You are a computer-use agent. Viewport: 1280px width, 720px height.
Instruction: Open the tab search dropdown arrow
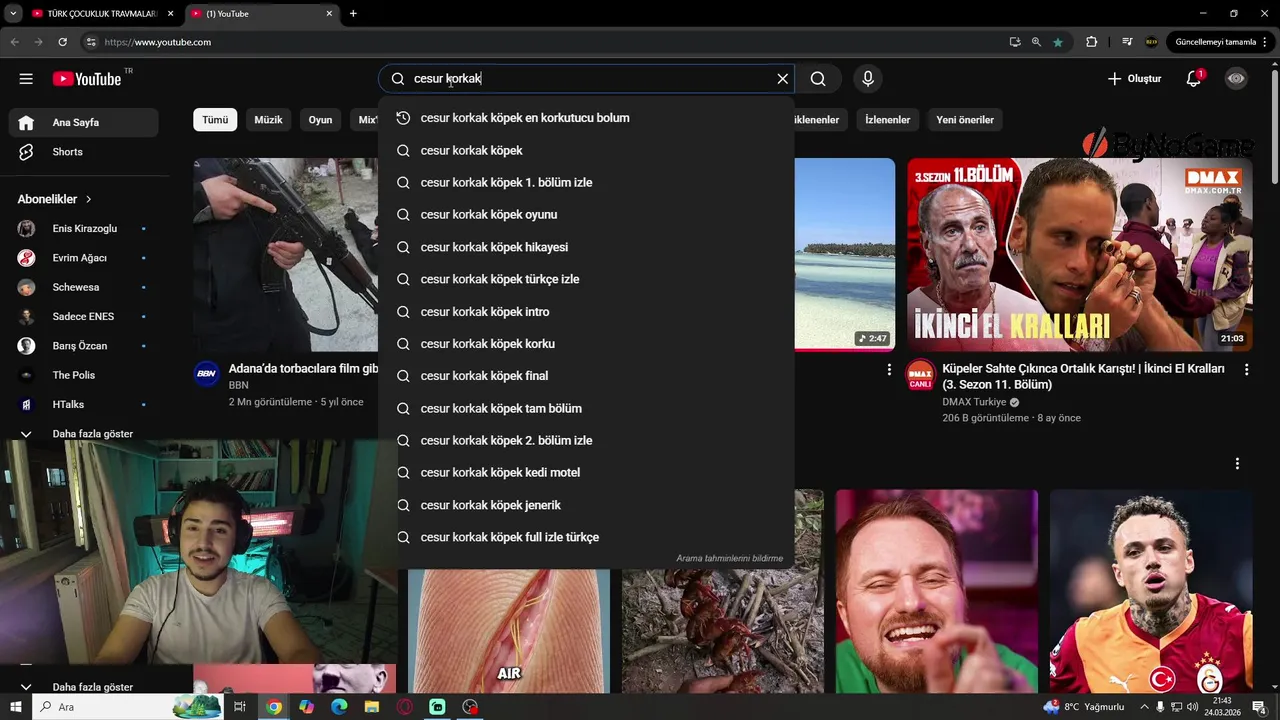click(x=13, y=14)
